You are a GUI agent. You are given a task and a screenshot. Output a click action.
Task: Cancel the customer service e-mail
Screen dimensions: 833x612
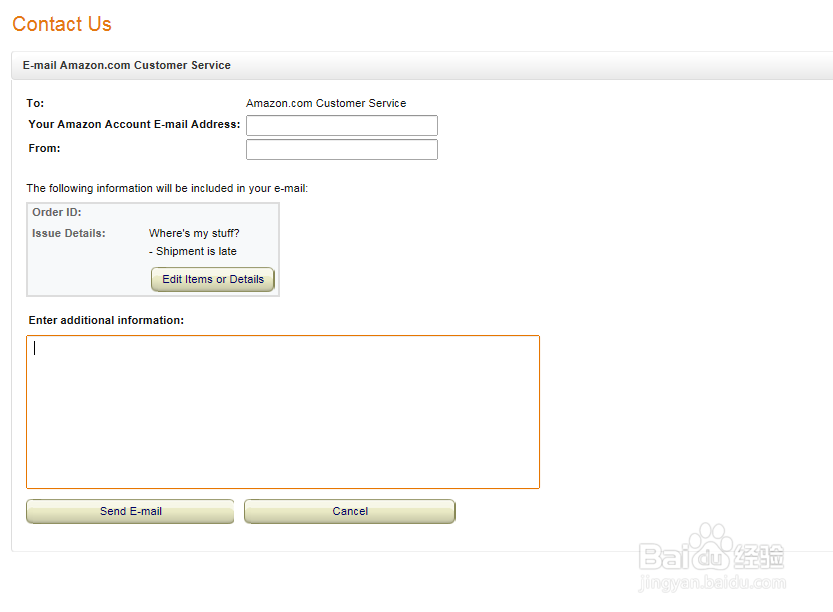[x=350, y=511]
